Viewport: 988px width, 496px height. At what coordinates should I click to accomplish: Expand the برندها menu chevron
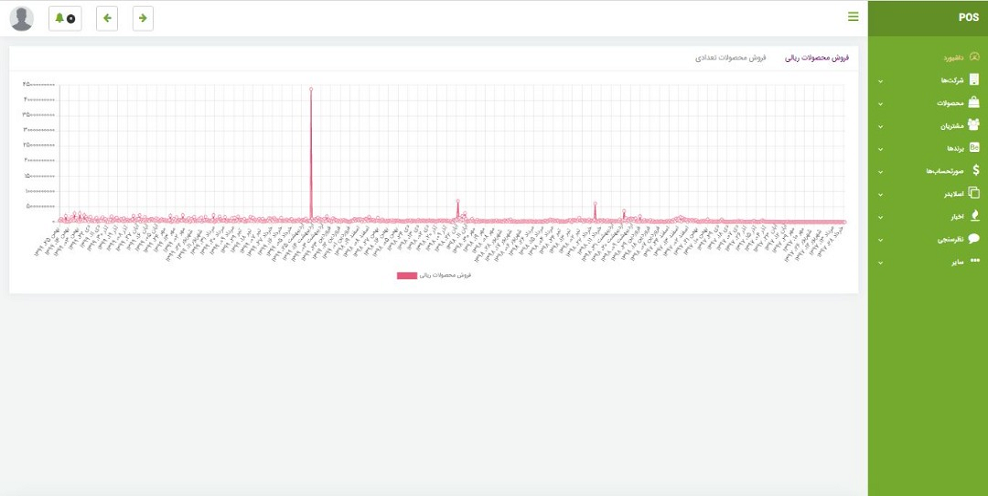point(880,149)
